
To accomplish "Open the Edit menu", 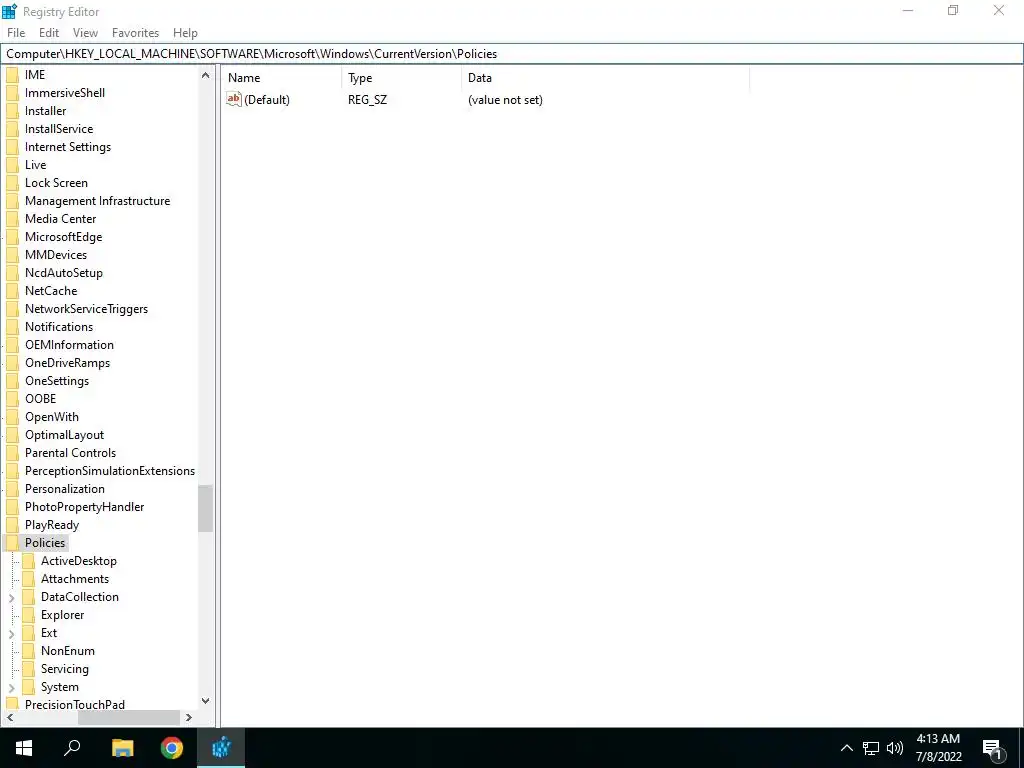I will click(x=48, y=33).
